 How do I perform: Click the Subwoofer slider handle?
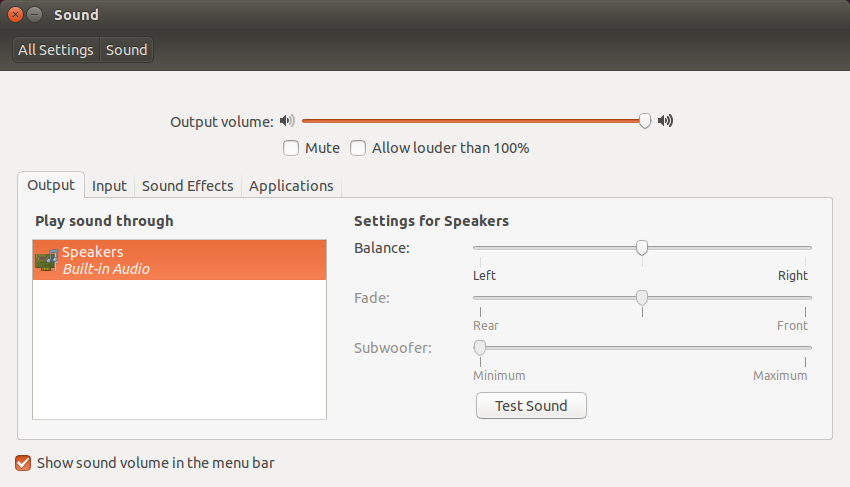pyautogui.click(x=480, y=347)
